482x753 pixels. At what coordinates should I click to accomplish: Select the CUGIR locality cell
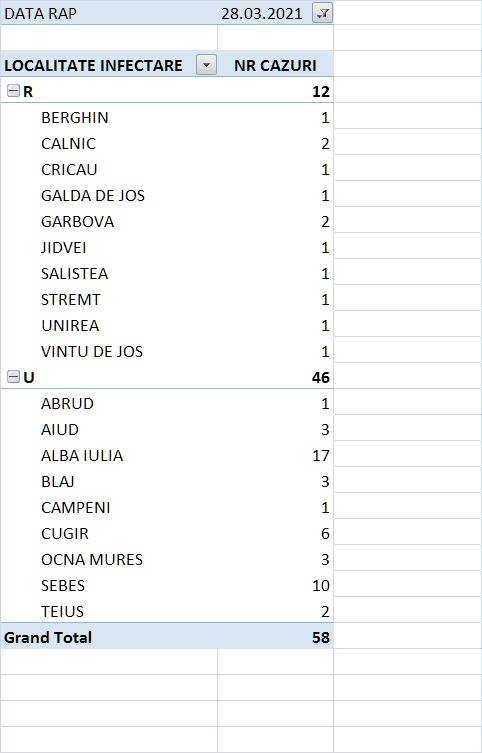click(x=109, y=534)
